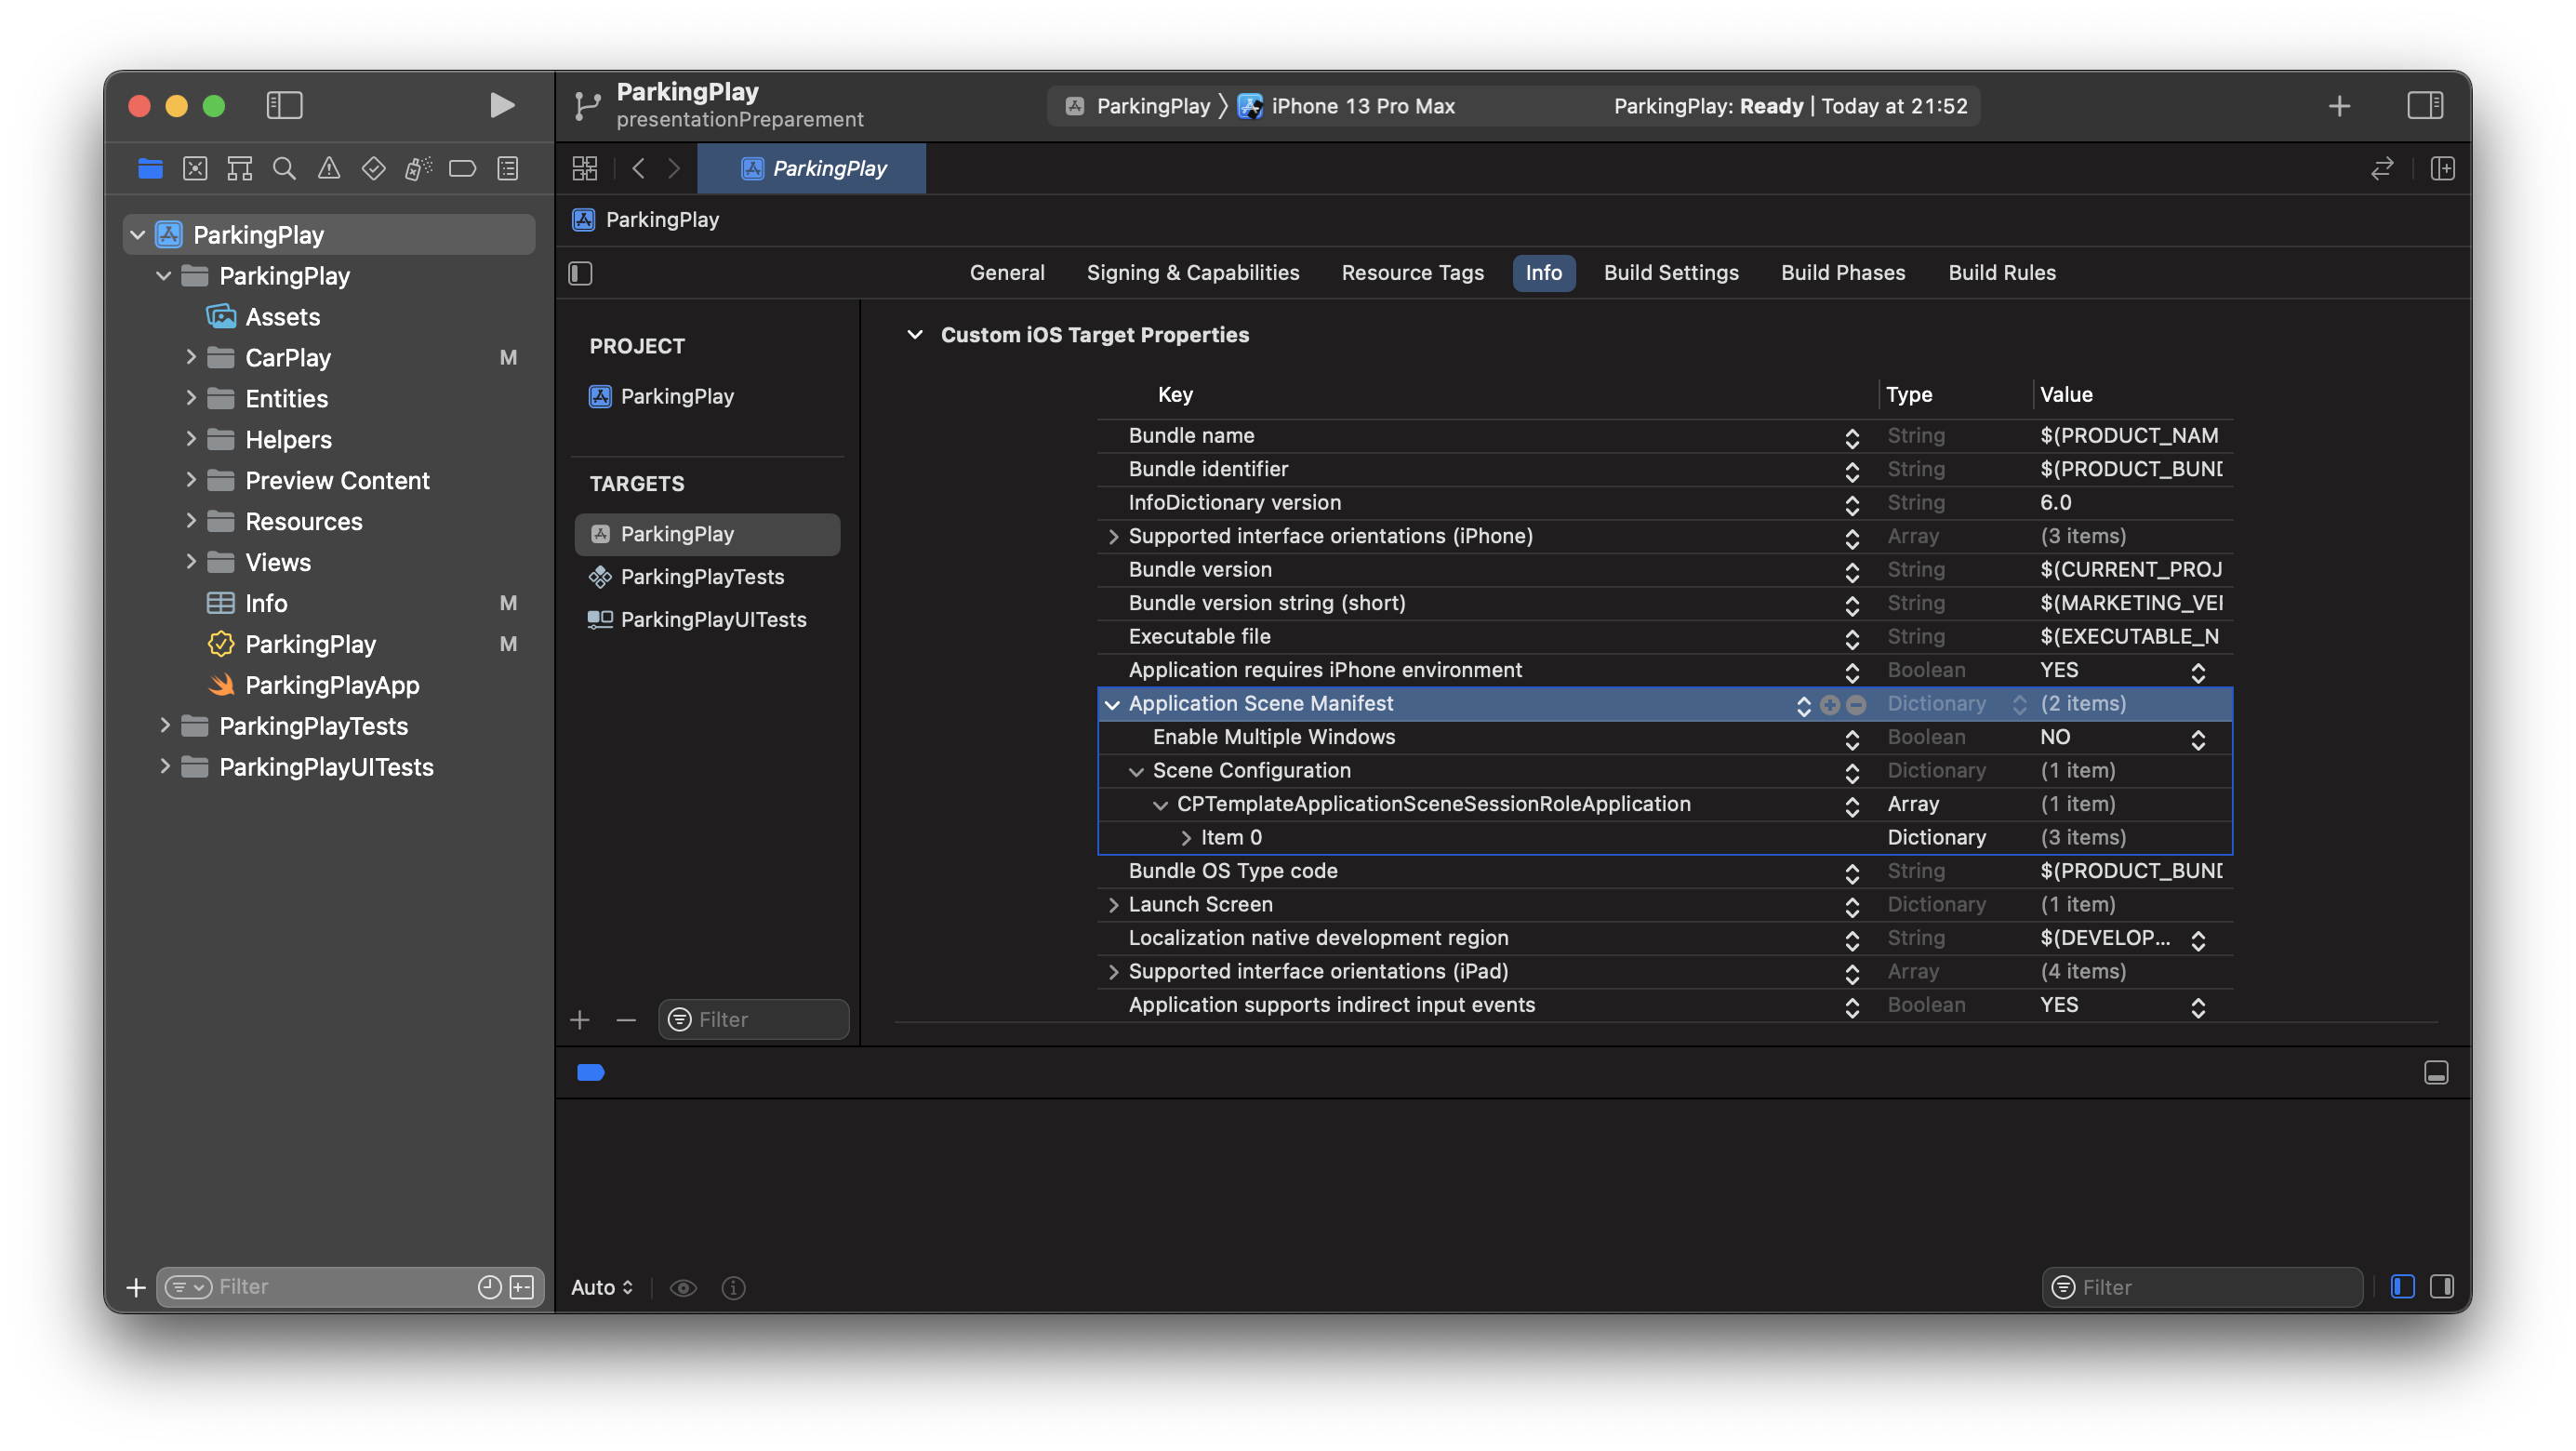Open the Find navigator magnifier
This screenshot has height=1451, width=2576.
click(x=284, y=168)
